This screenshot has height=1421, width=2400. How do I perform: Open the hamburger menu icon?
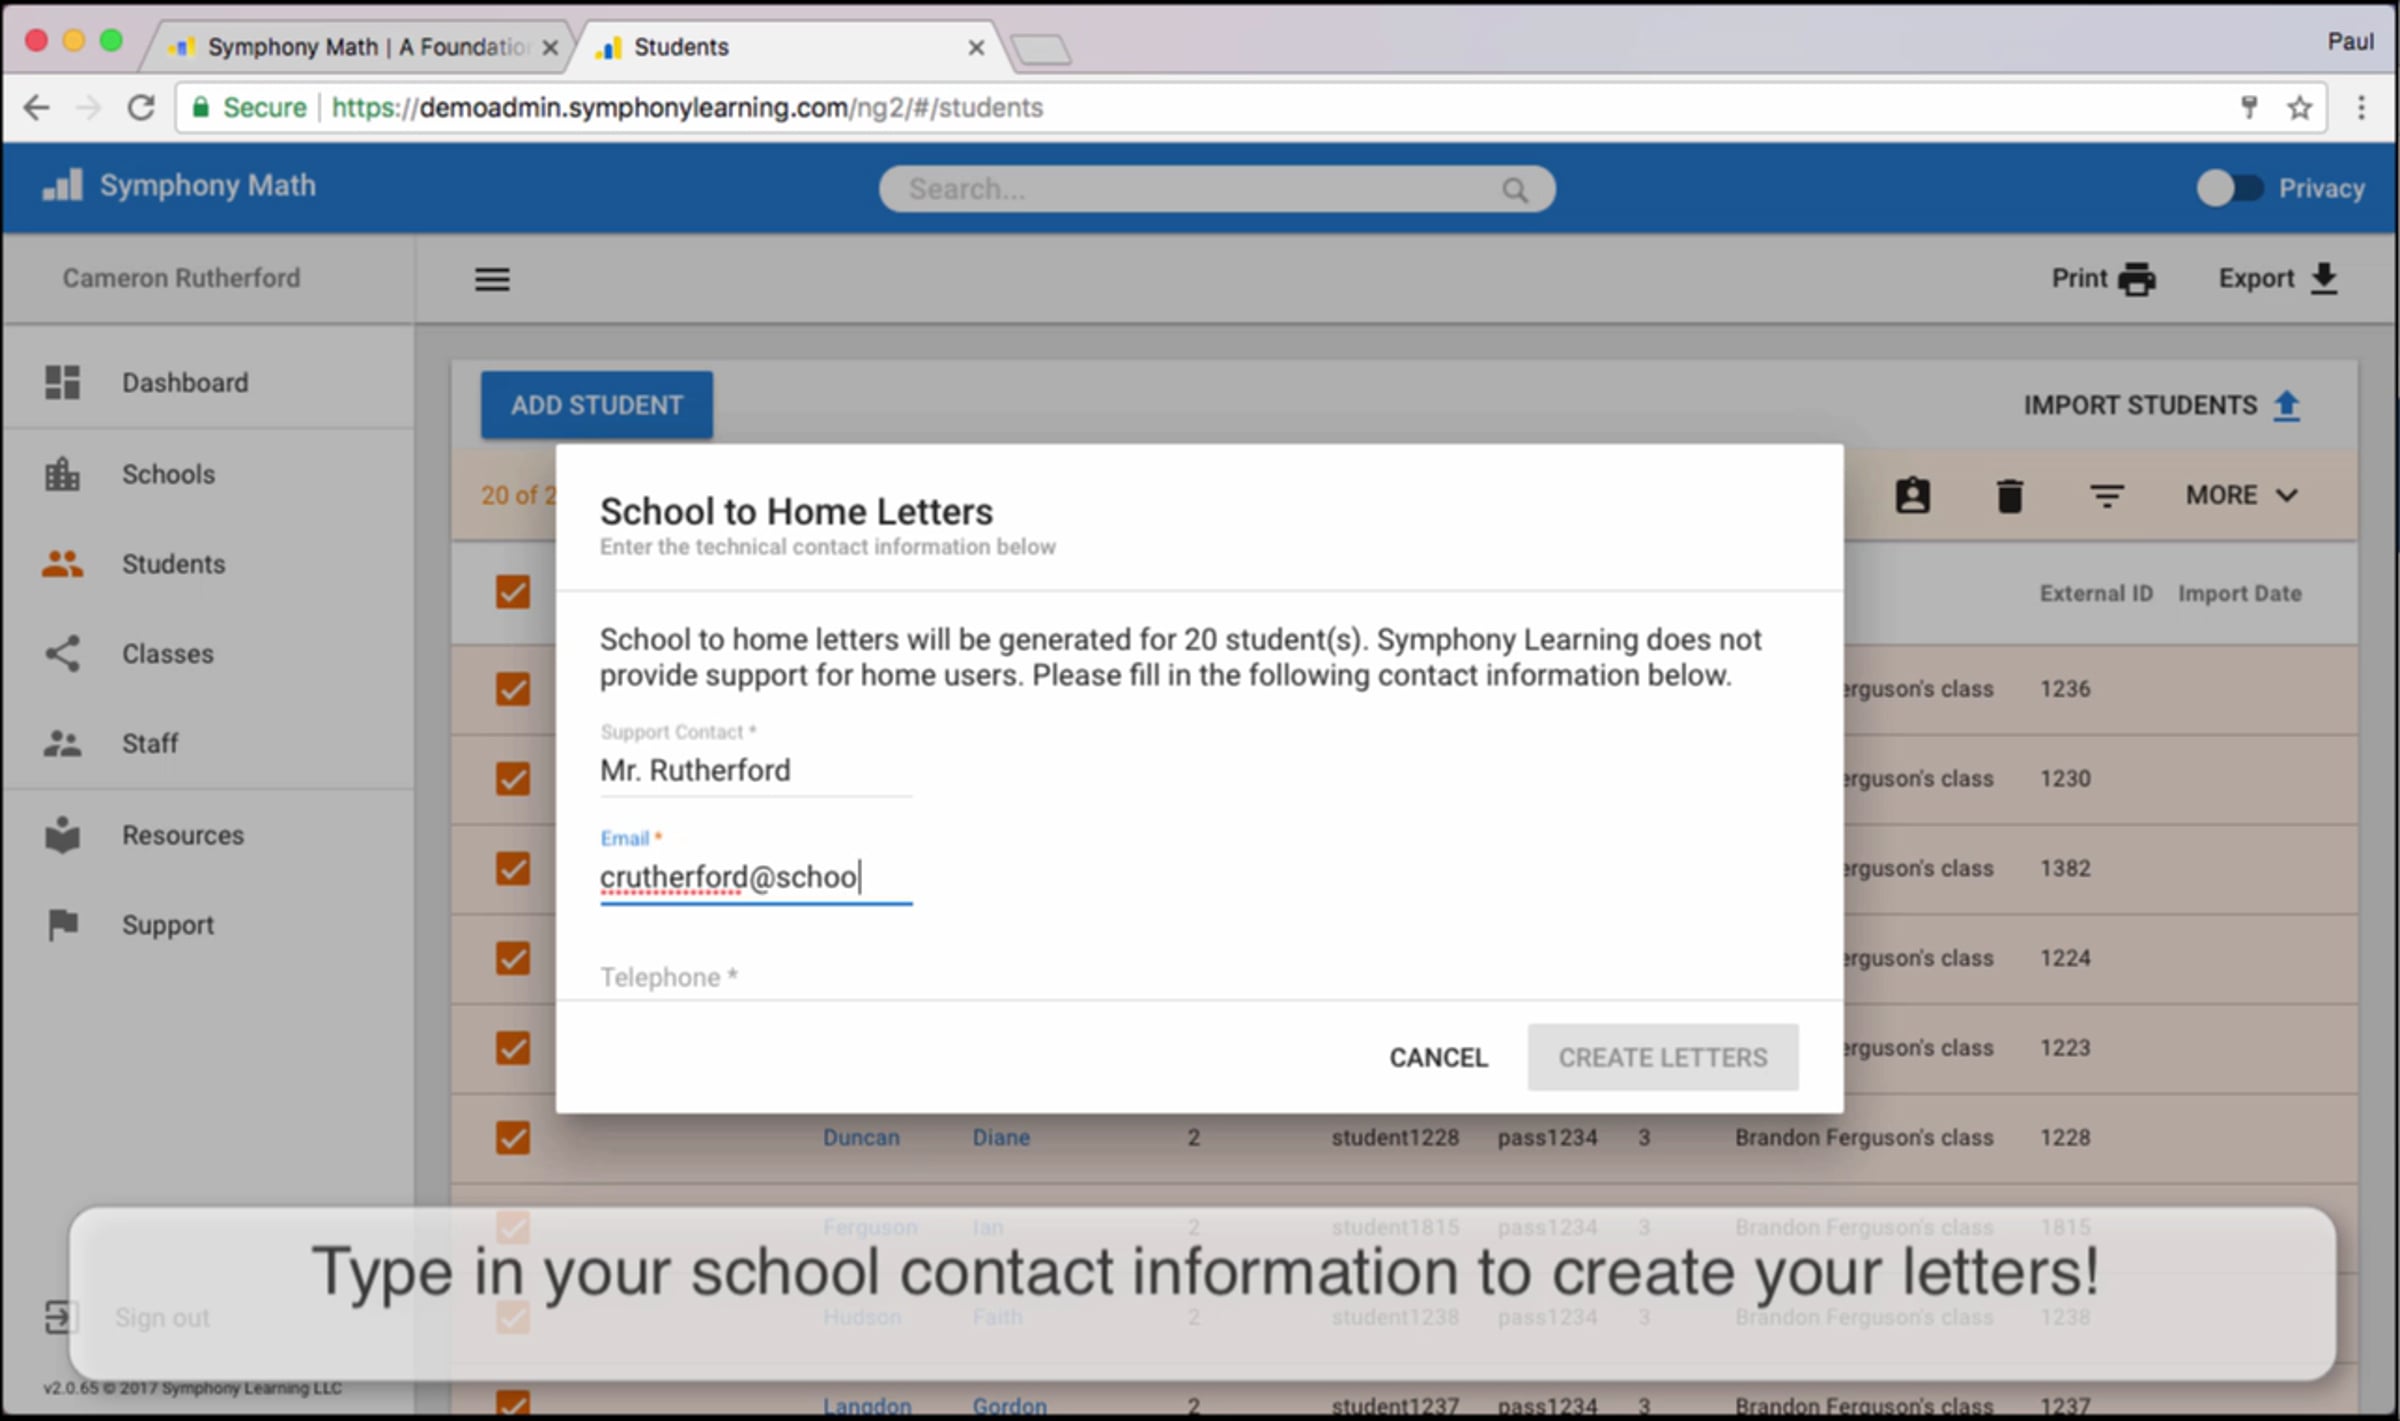pyautogui.click(x=492, y=279)
